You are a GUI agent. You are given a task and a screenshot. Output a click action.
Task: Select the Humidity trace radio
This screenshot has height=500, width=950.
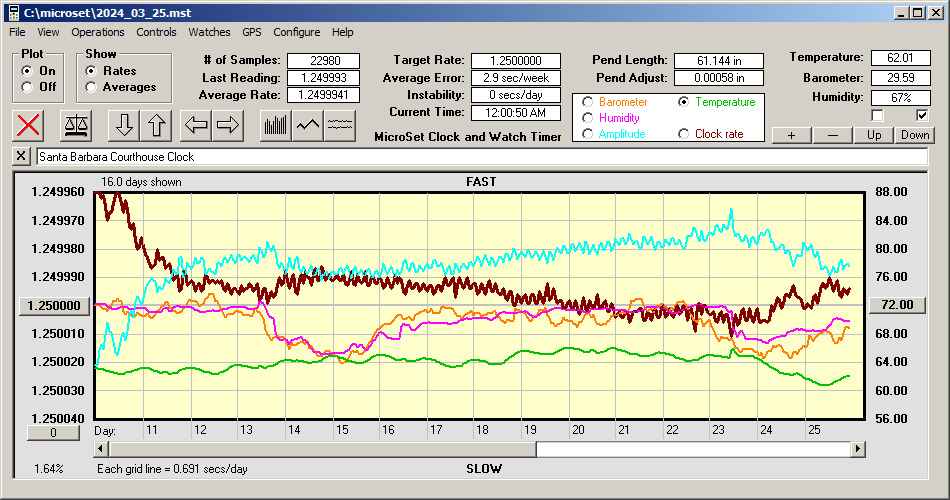[x=587, y=118]
